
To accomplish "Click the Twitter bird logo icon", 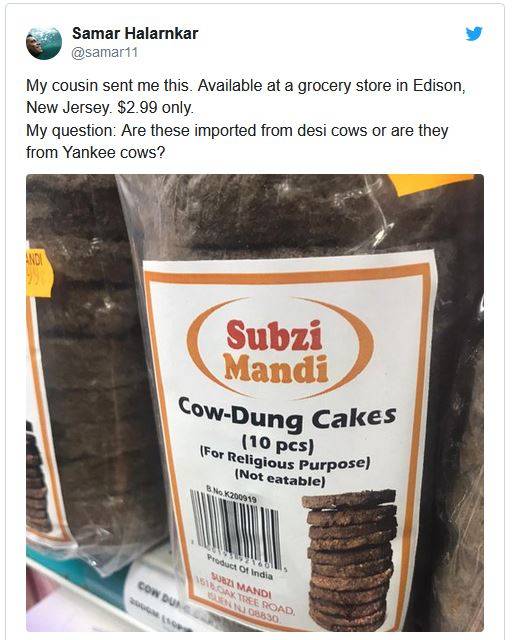I will (x=474, y=34).
